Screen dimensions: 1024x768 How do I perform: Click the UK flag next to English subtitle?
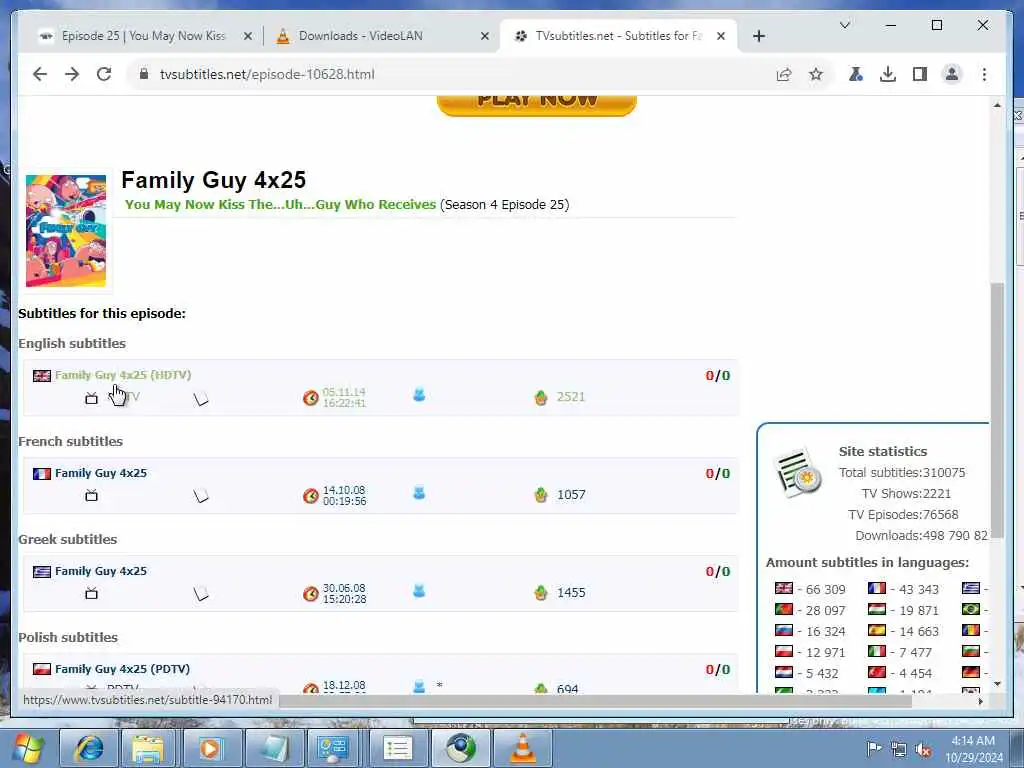[x=42, y=376]
